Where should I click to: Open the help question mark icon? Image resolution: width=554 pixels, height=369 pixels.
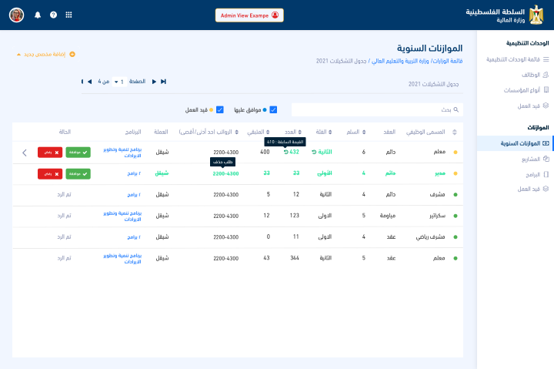[x=53, y=15]
